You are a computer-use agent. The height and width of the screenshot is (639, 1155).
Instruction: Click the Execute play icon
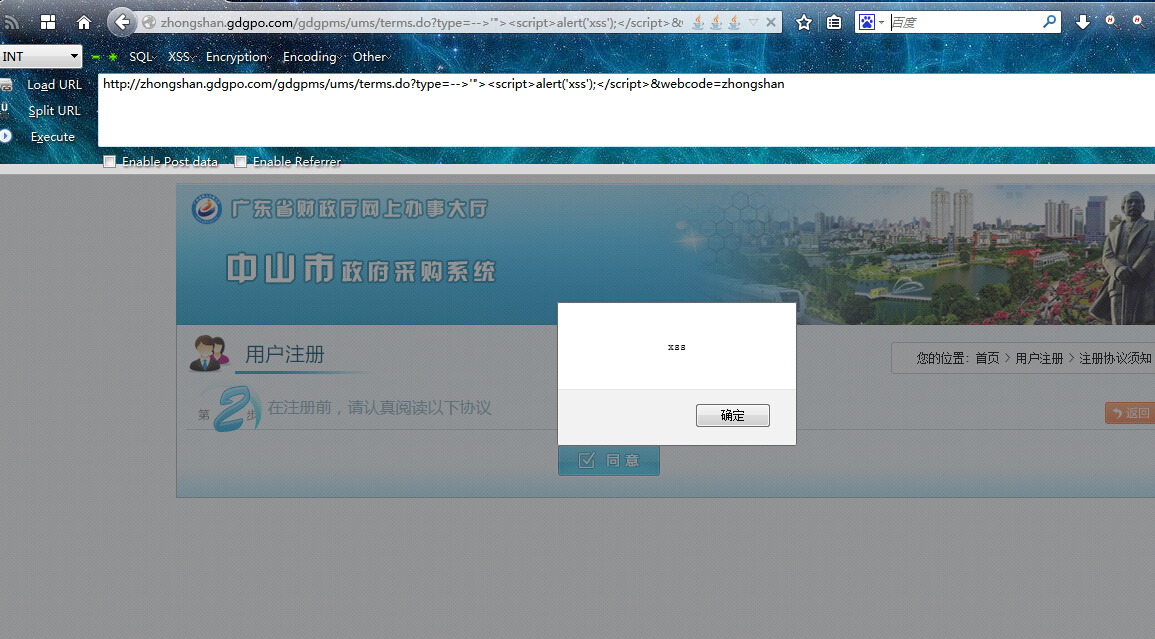coord(5,136)
